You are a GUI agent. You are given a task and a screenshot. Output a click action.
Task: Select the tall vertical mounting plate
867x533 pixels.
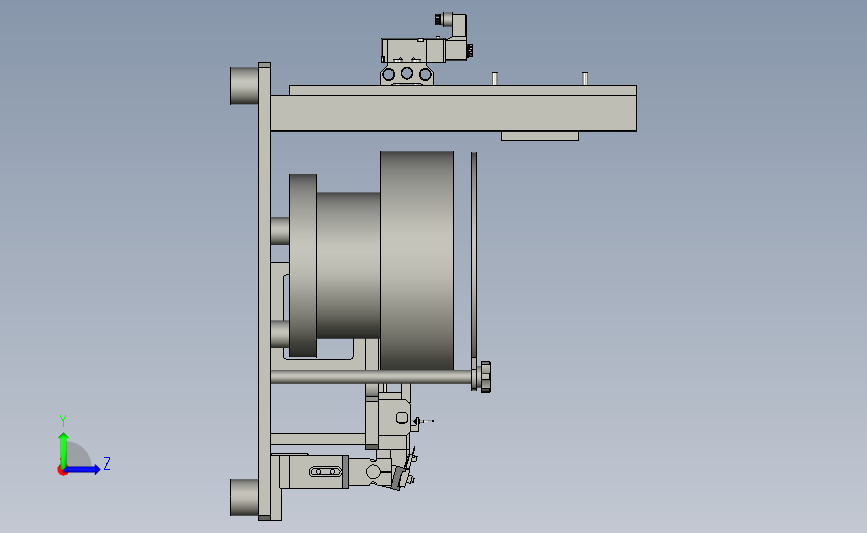(264, 291)
